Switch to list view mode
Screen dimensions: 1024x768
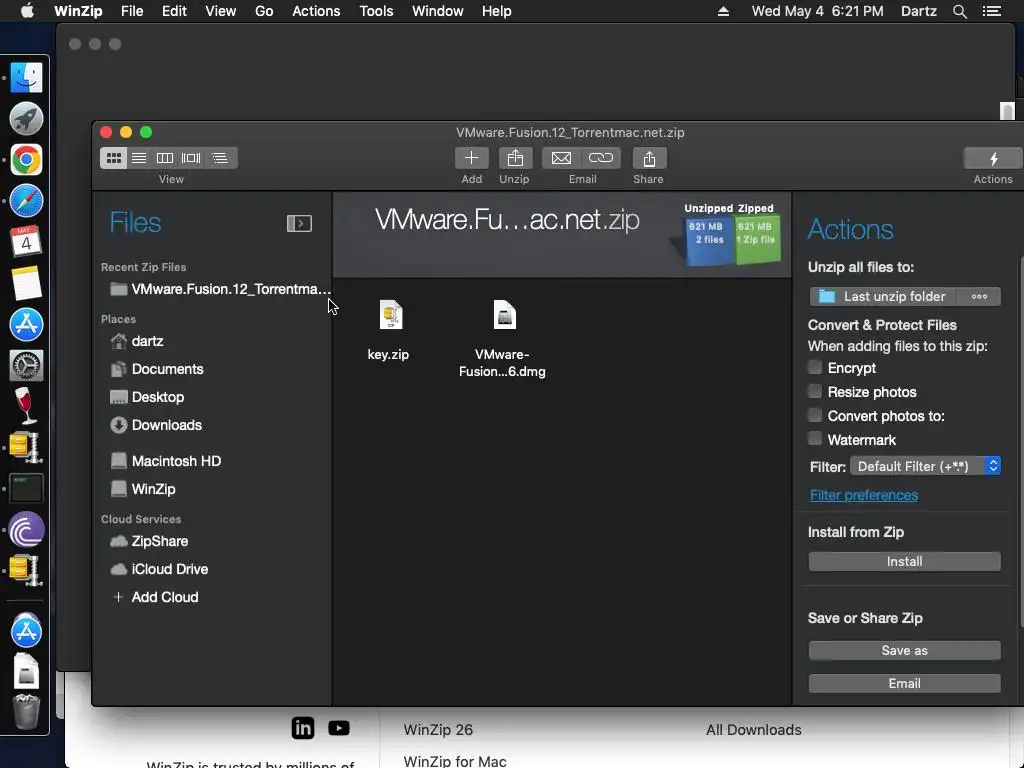[x=139, y=158]
